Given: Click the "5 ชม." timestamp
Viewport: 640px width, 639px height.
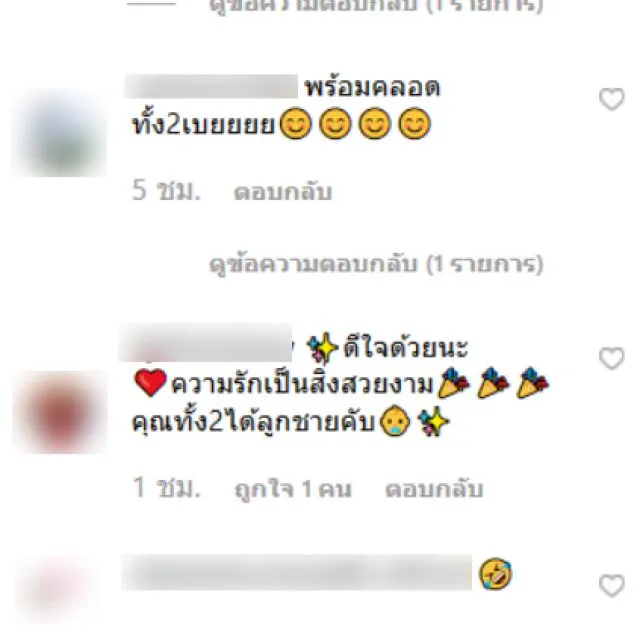Looking at the screenshot, I should (x=166, y=191).
